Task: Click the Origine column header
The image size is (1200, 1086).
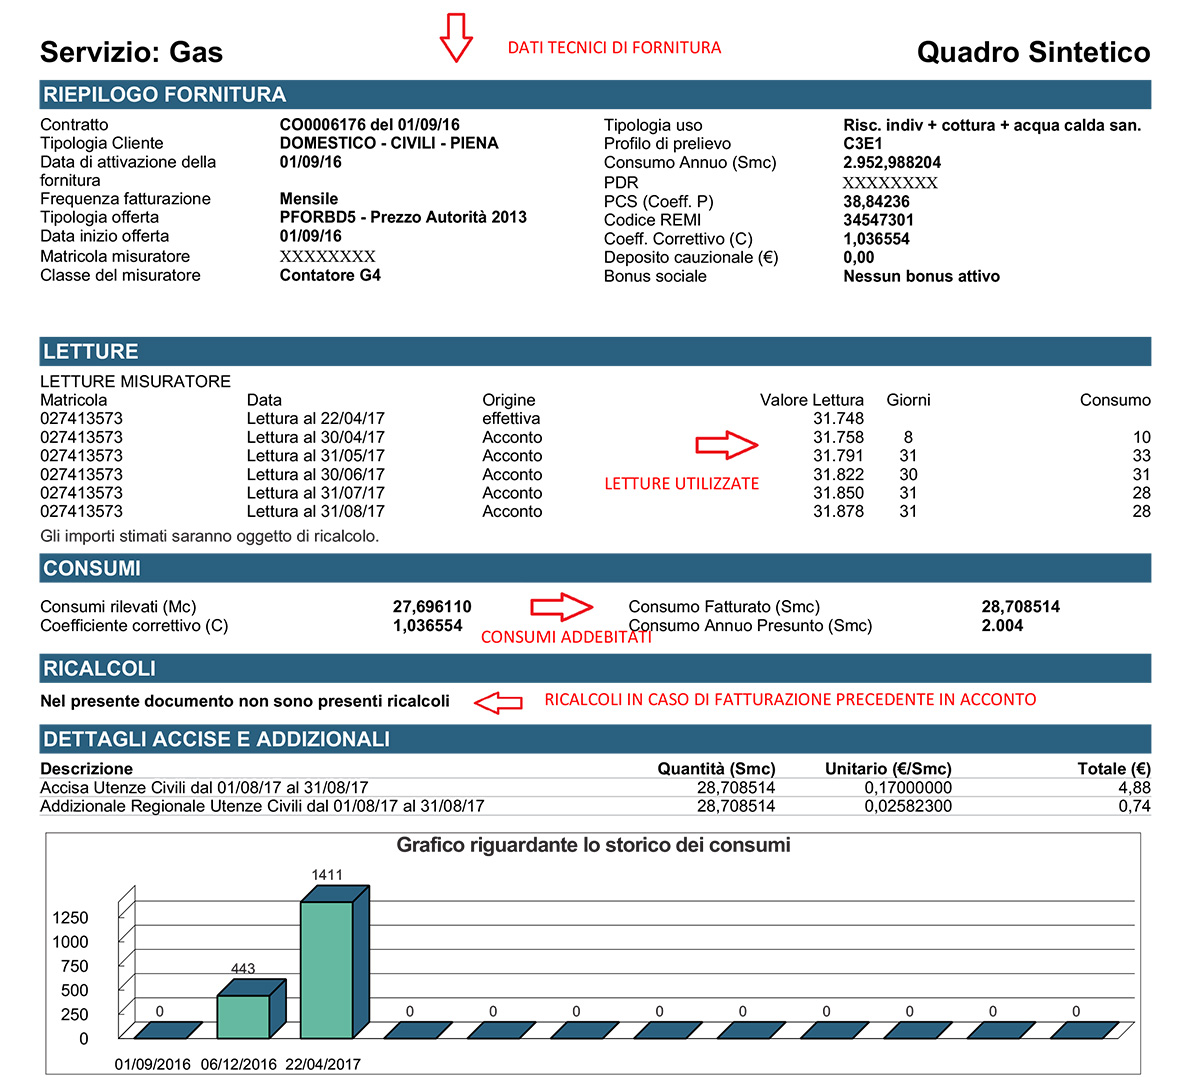Action: (509, 400)
